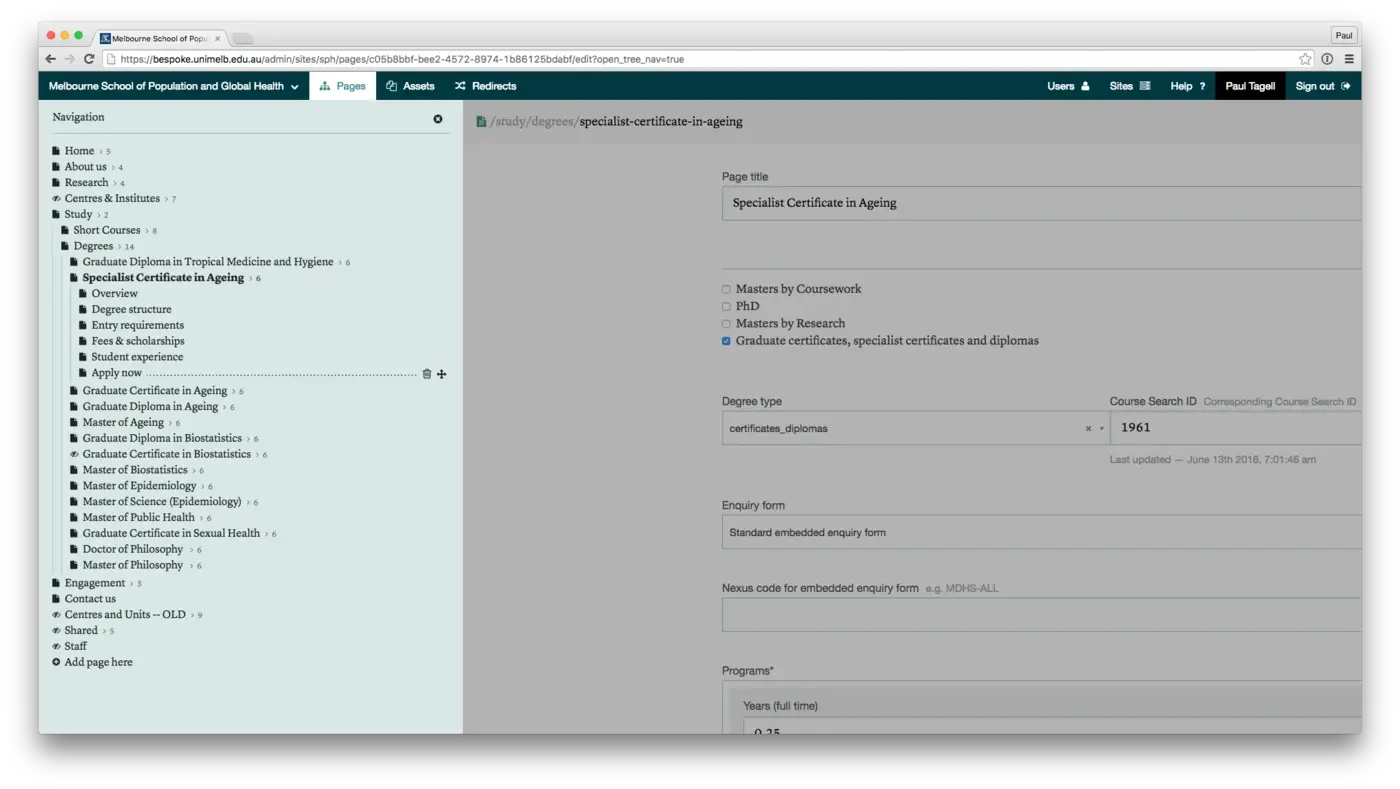Screen dimensions: 1400x789
Task: Delete the Apply now page with trash icon
Action: pos(427,374)
